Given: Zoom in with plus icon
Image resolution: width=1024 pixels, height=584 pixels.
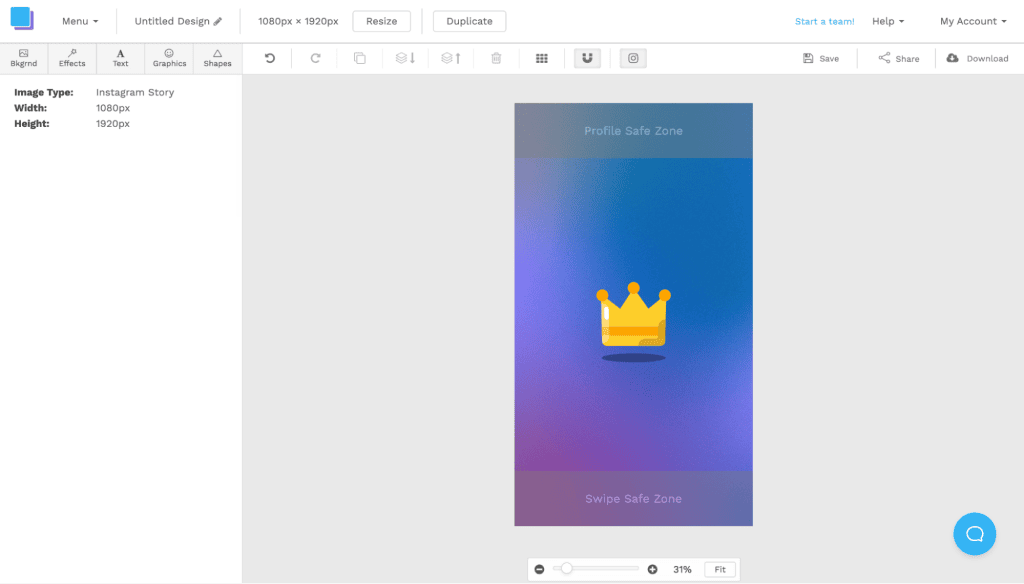Looking at the screenshot, I should point(652,570).
